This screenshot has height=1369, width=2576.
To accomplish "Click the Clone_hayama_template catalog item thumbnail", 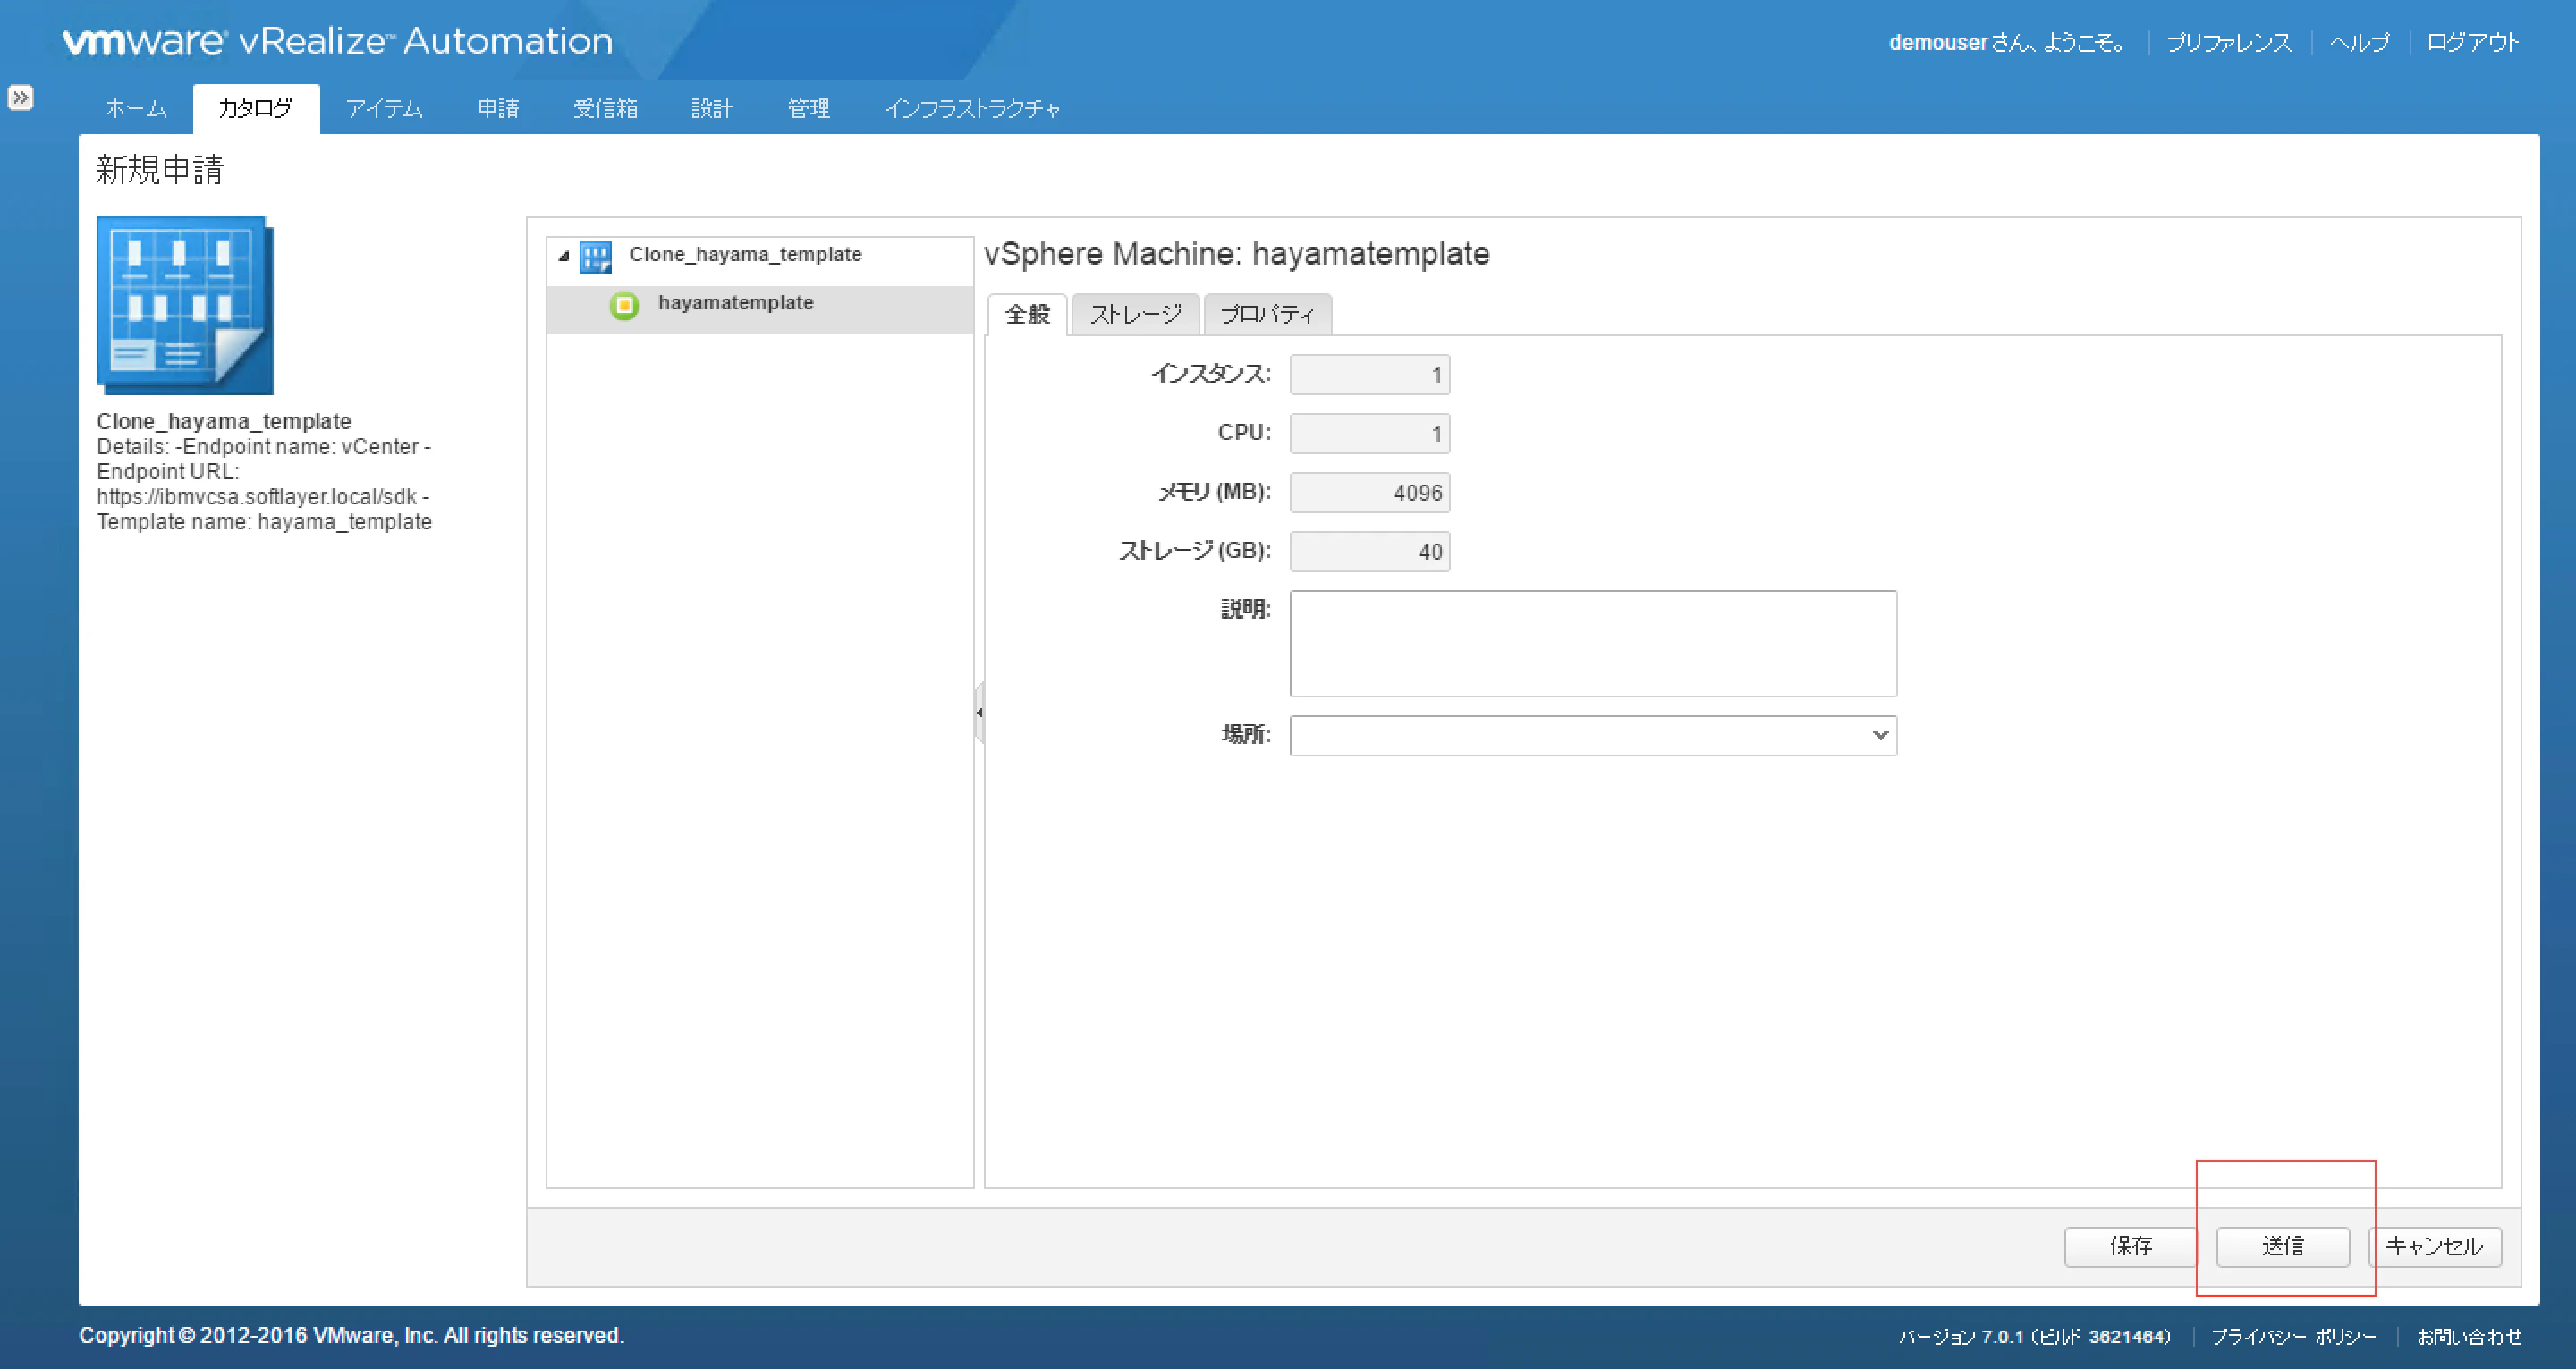I will click(x=184, y=305).
